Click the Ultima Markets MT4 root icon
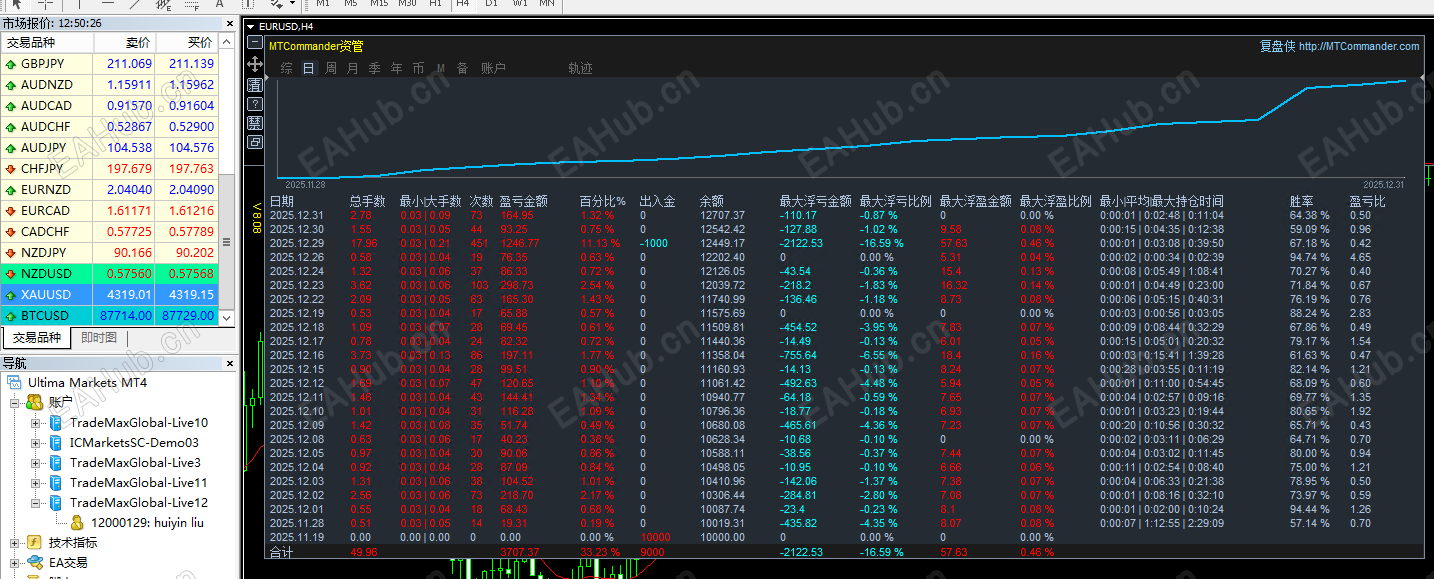This screenshot has height=579, width=1434. point(15,383)
